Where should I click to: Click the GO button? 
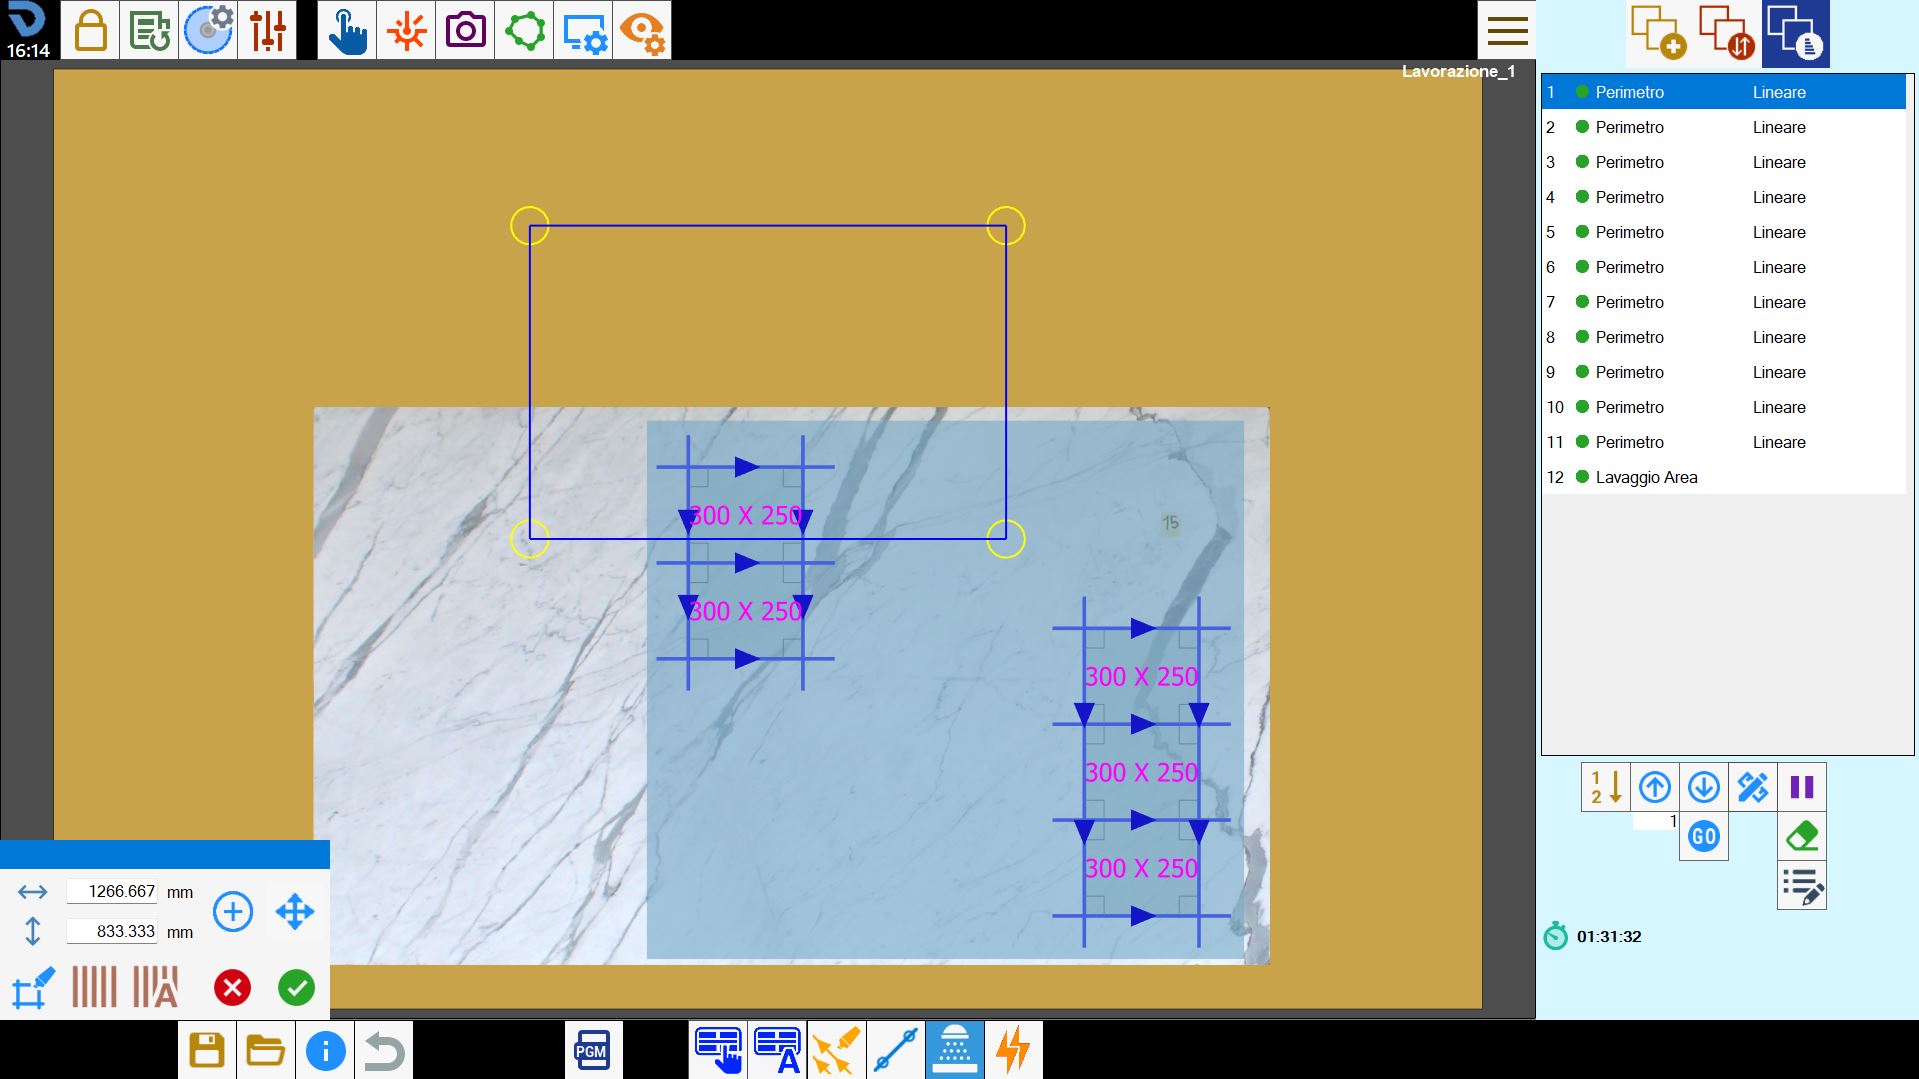1704,836
